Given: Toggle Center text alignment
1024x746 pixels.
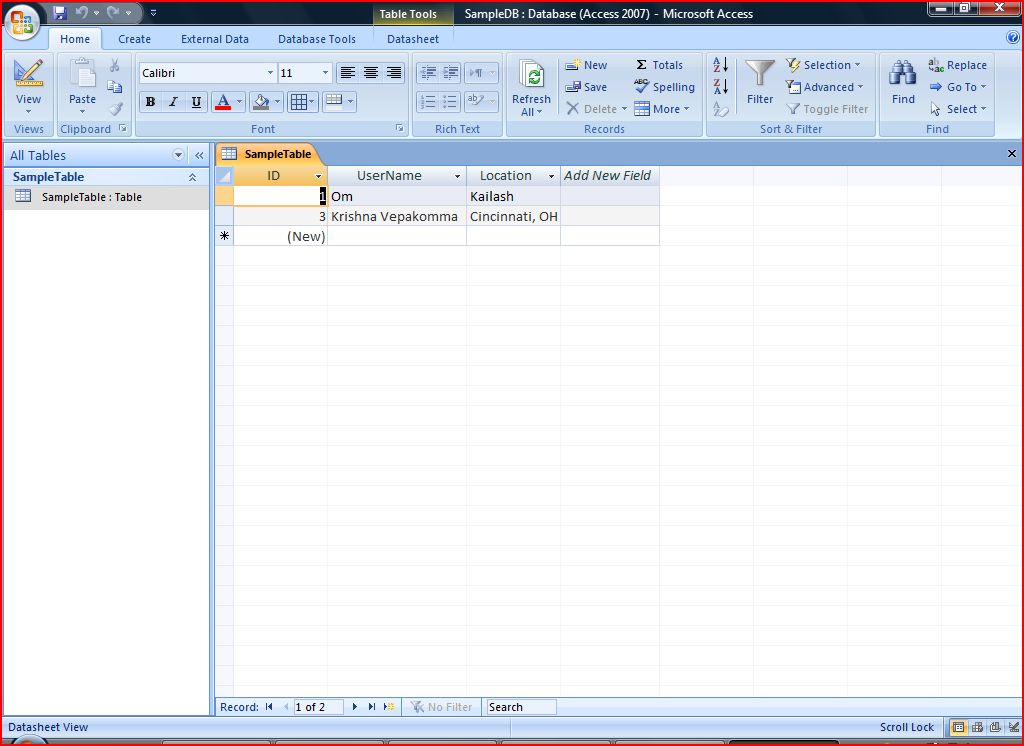Looking at the screenshot, I should [x=370, y=73].
